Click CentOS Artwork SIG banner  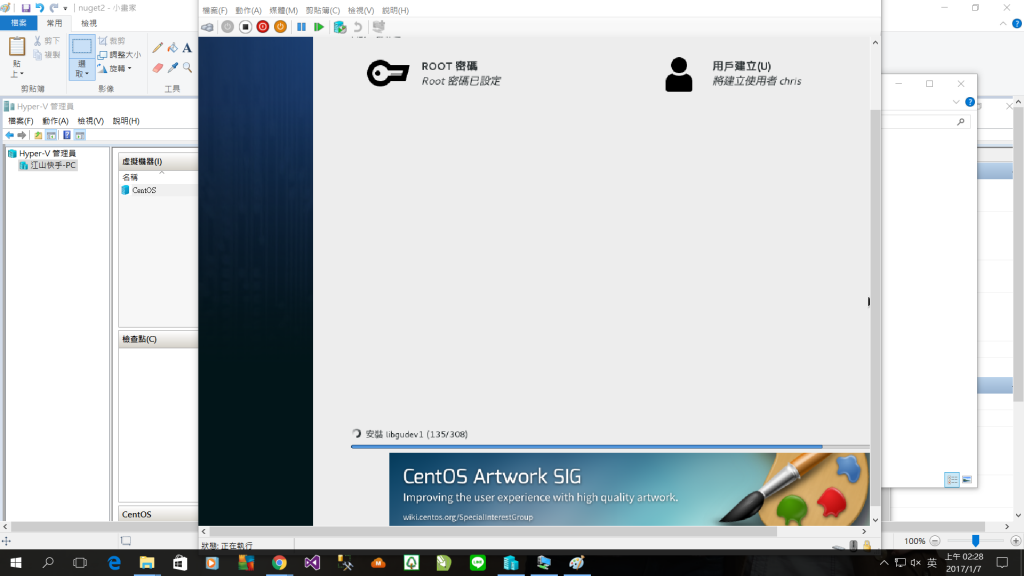(x=629, y=489)
